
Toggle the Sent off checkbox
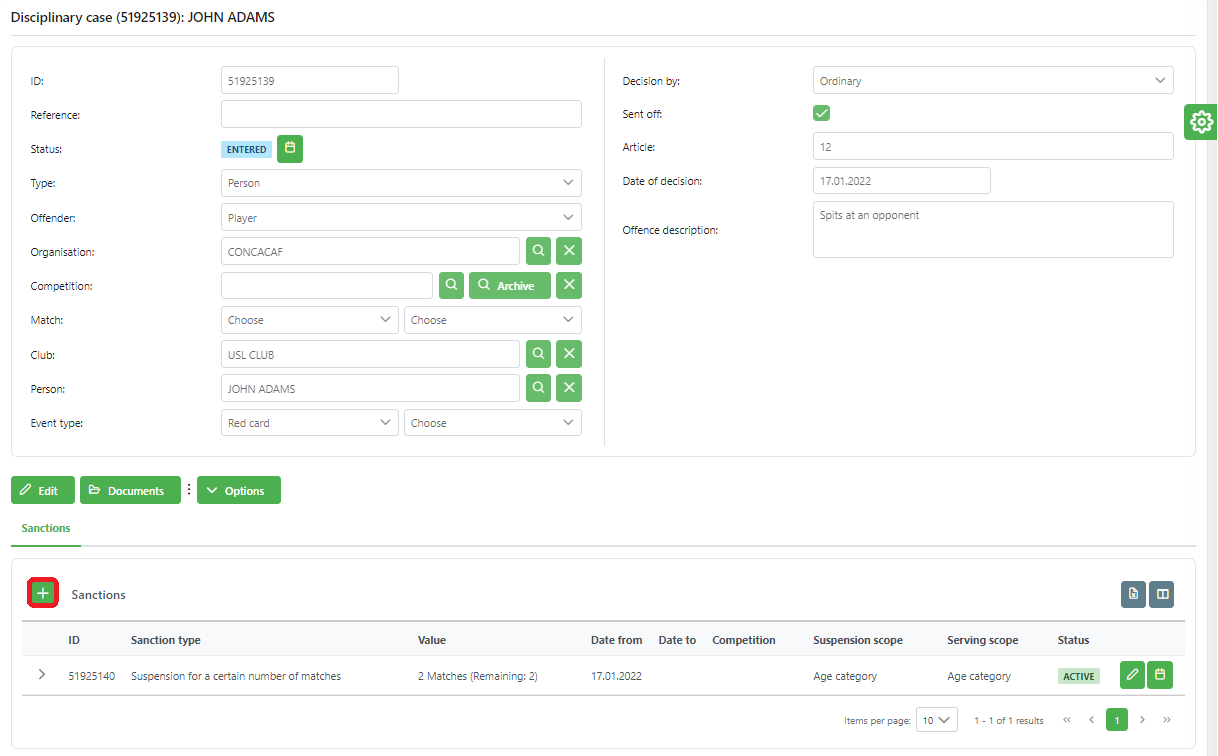(822, 114)
